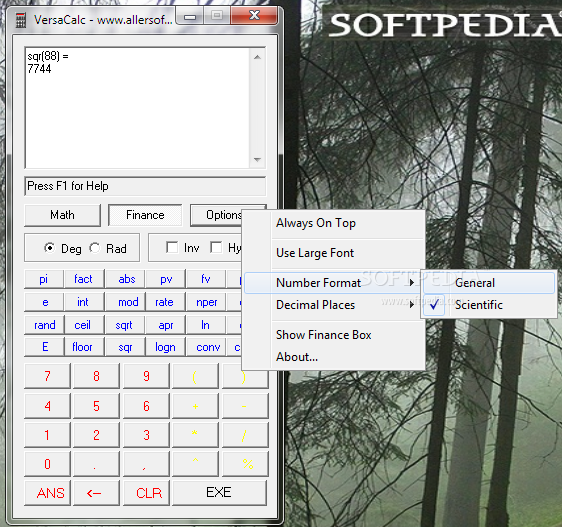Click the caret power key
Screen dimensions: 562x527
pos(195,464)
